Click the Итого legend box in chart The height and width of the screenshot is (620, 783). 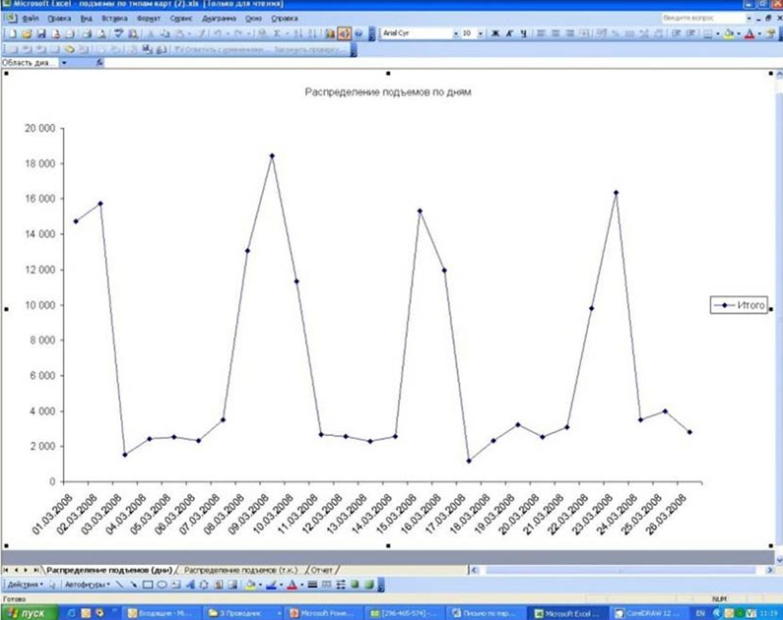pos(739,306)
